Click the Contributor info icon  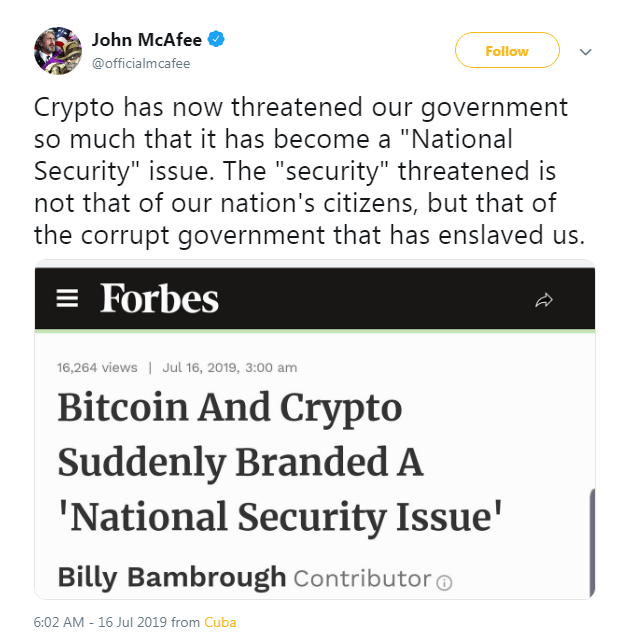[445, 582]
